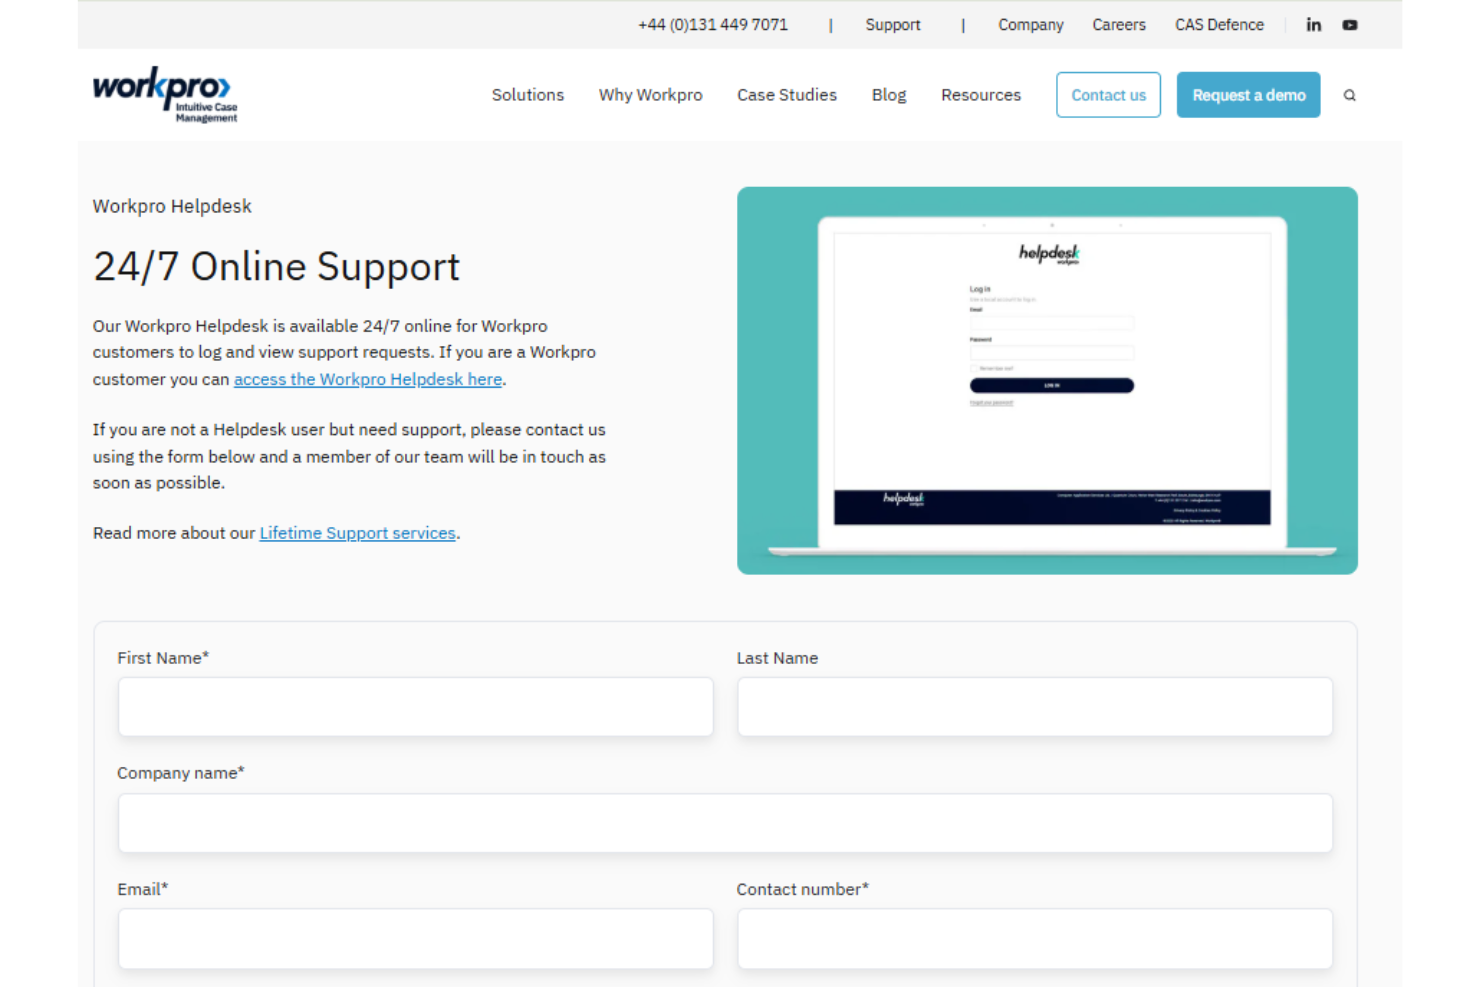
Task: Open the Company link in top bar
Action: (1030, 25)
